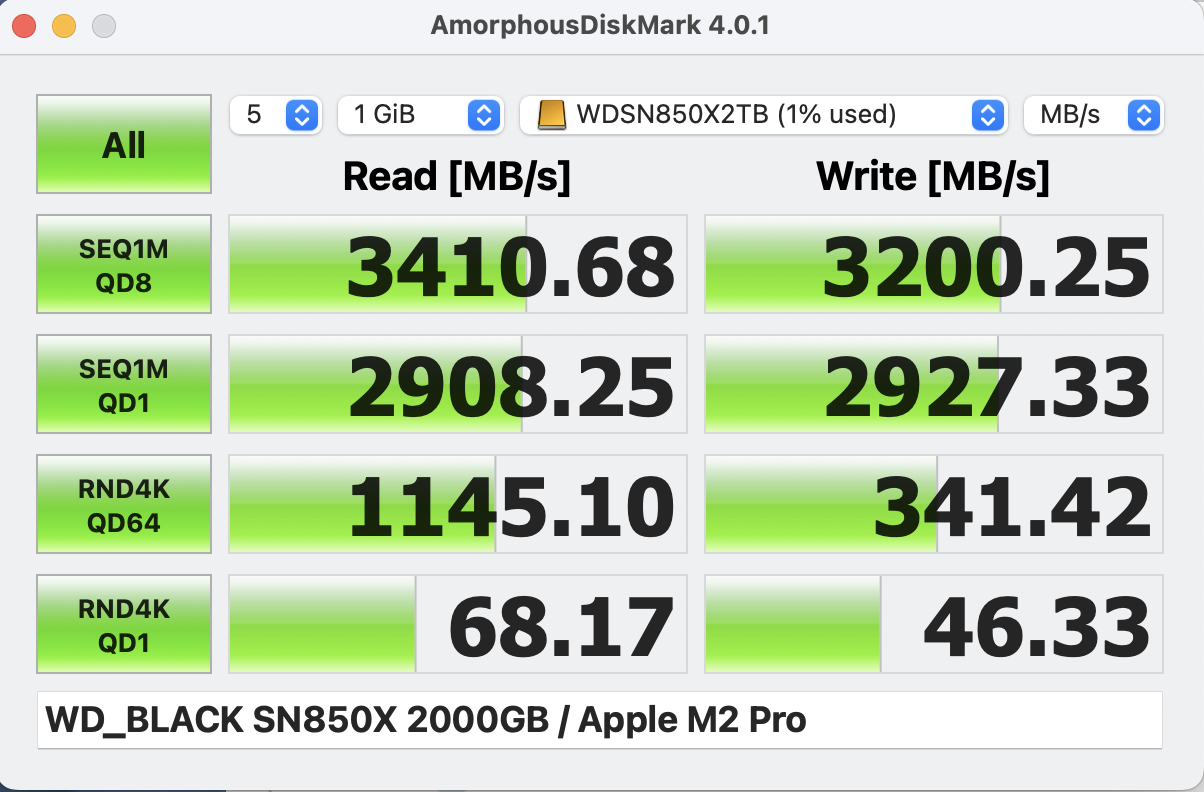Run the RND4K QD1 benchmark
1204x792 pixels.
[124, 624]
